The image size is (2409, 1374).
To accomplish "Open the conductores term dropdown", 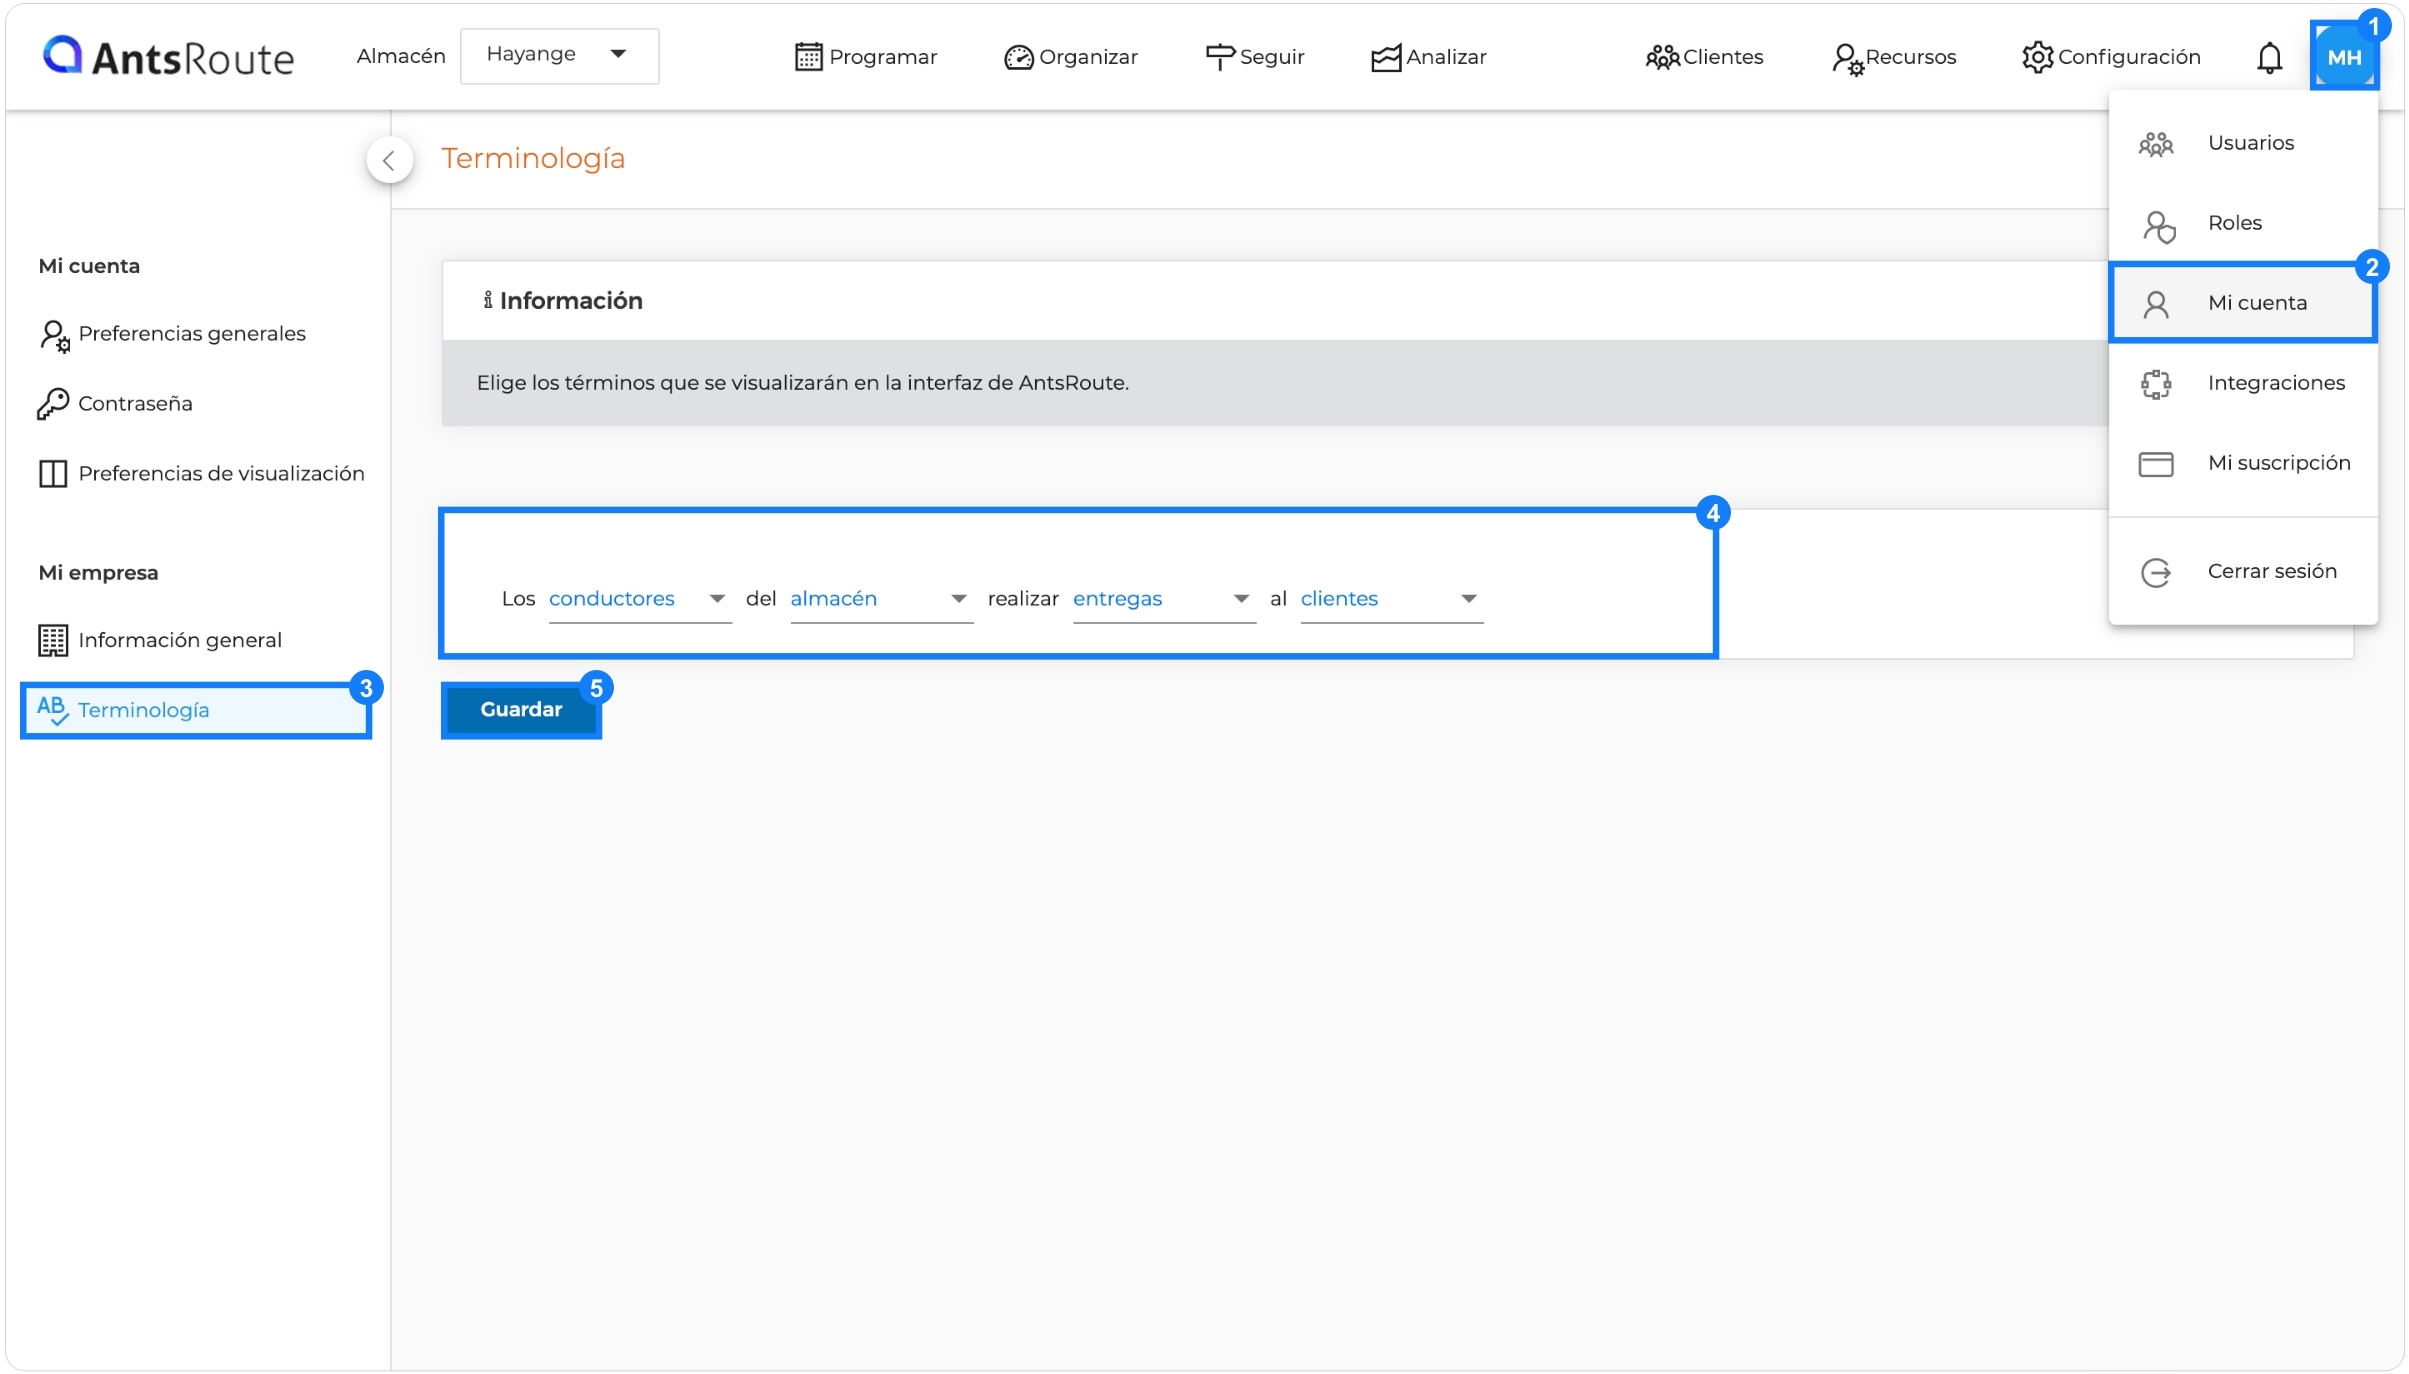I will tap(640, 600).
